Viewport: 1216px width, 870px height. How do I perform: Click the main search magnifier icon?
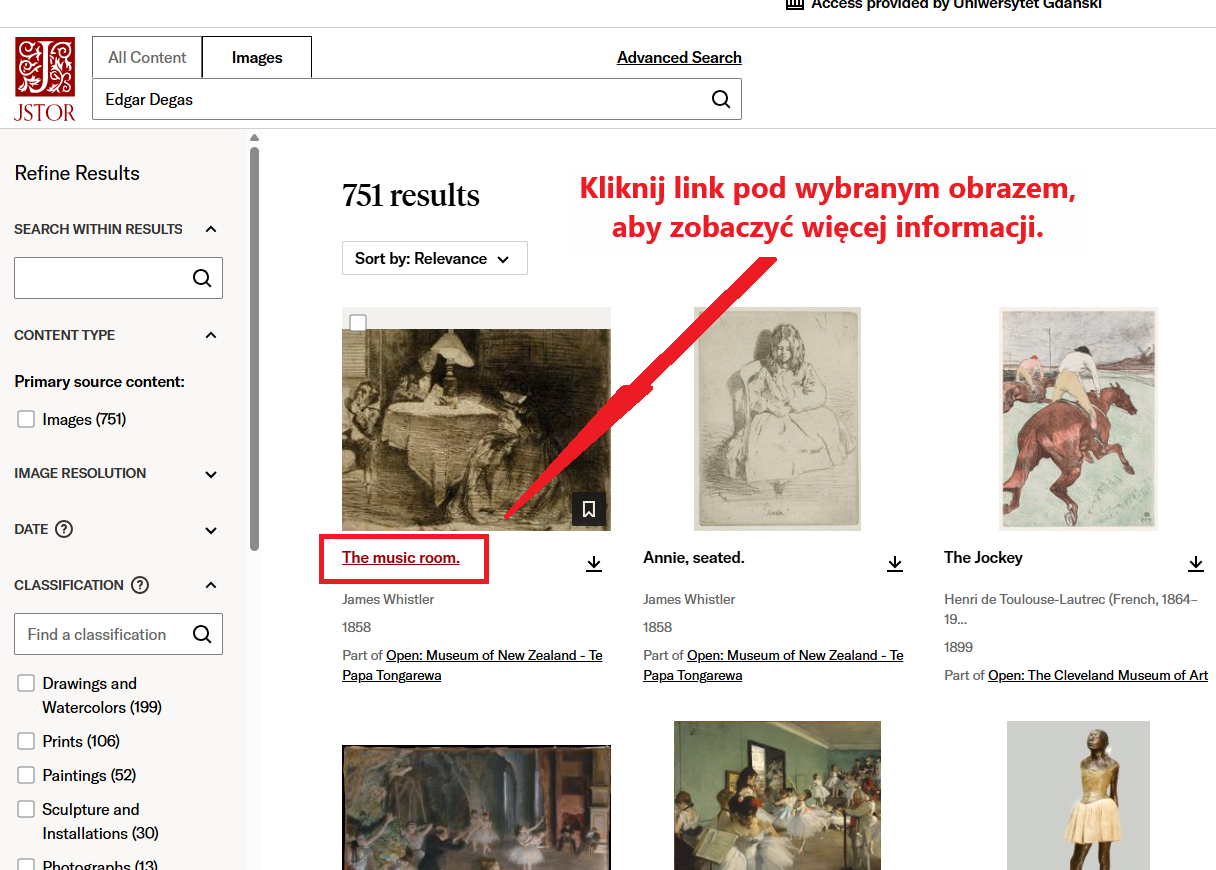(720, 99)
